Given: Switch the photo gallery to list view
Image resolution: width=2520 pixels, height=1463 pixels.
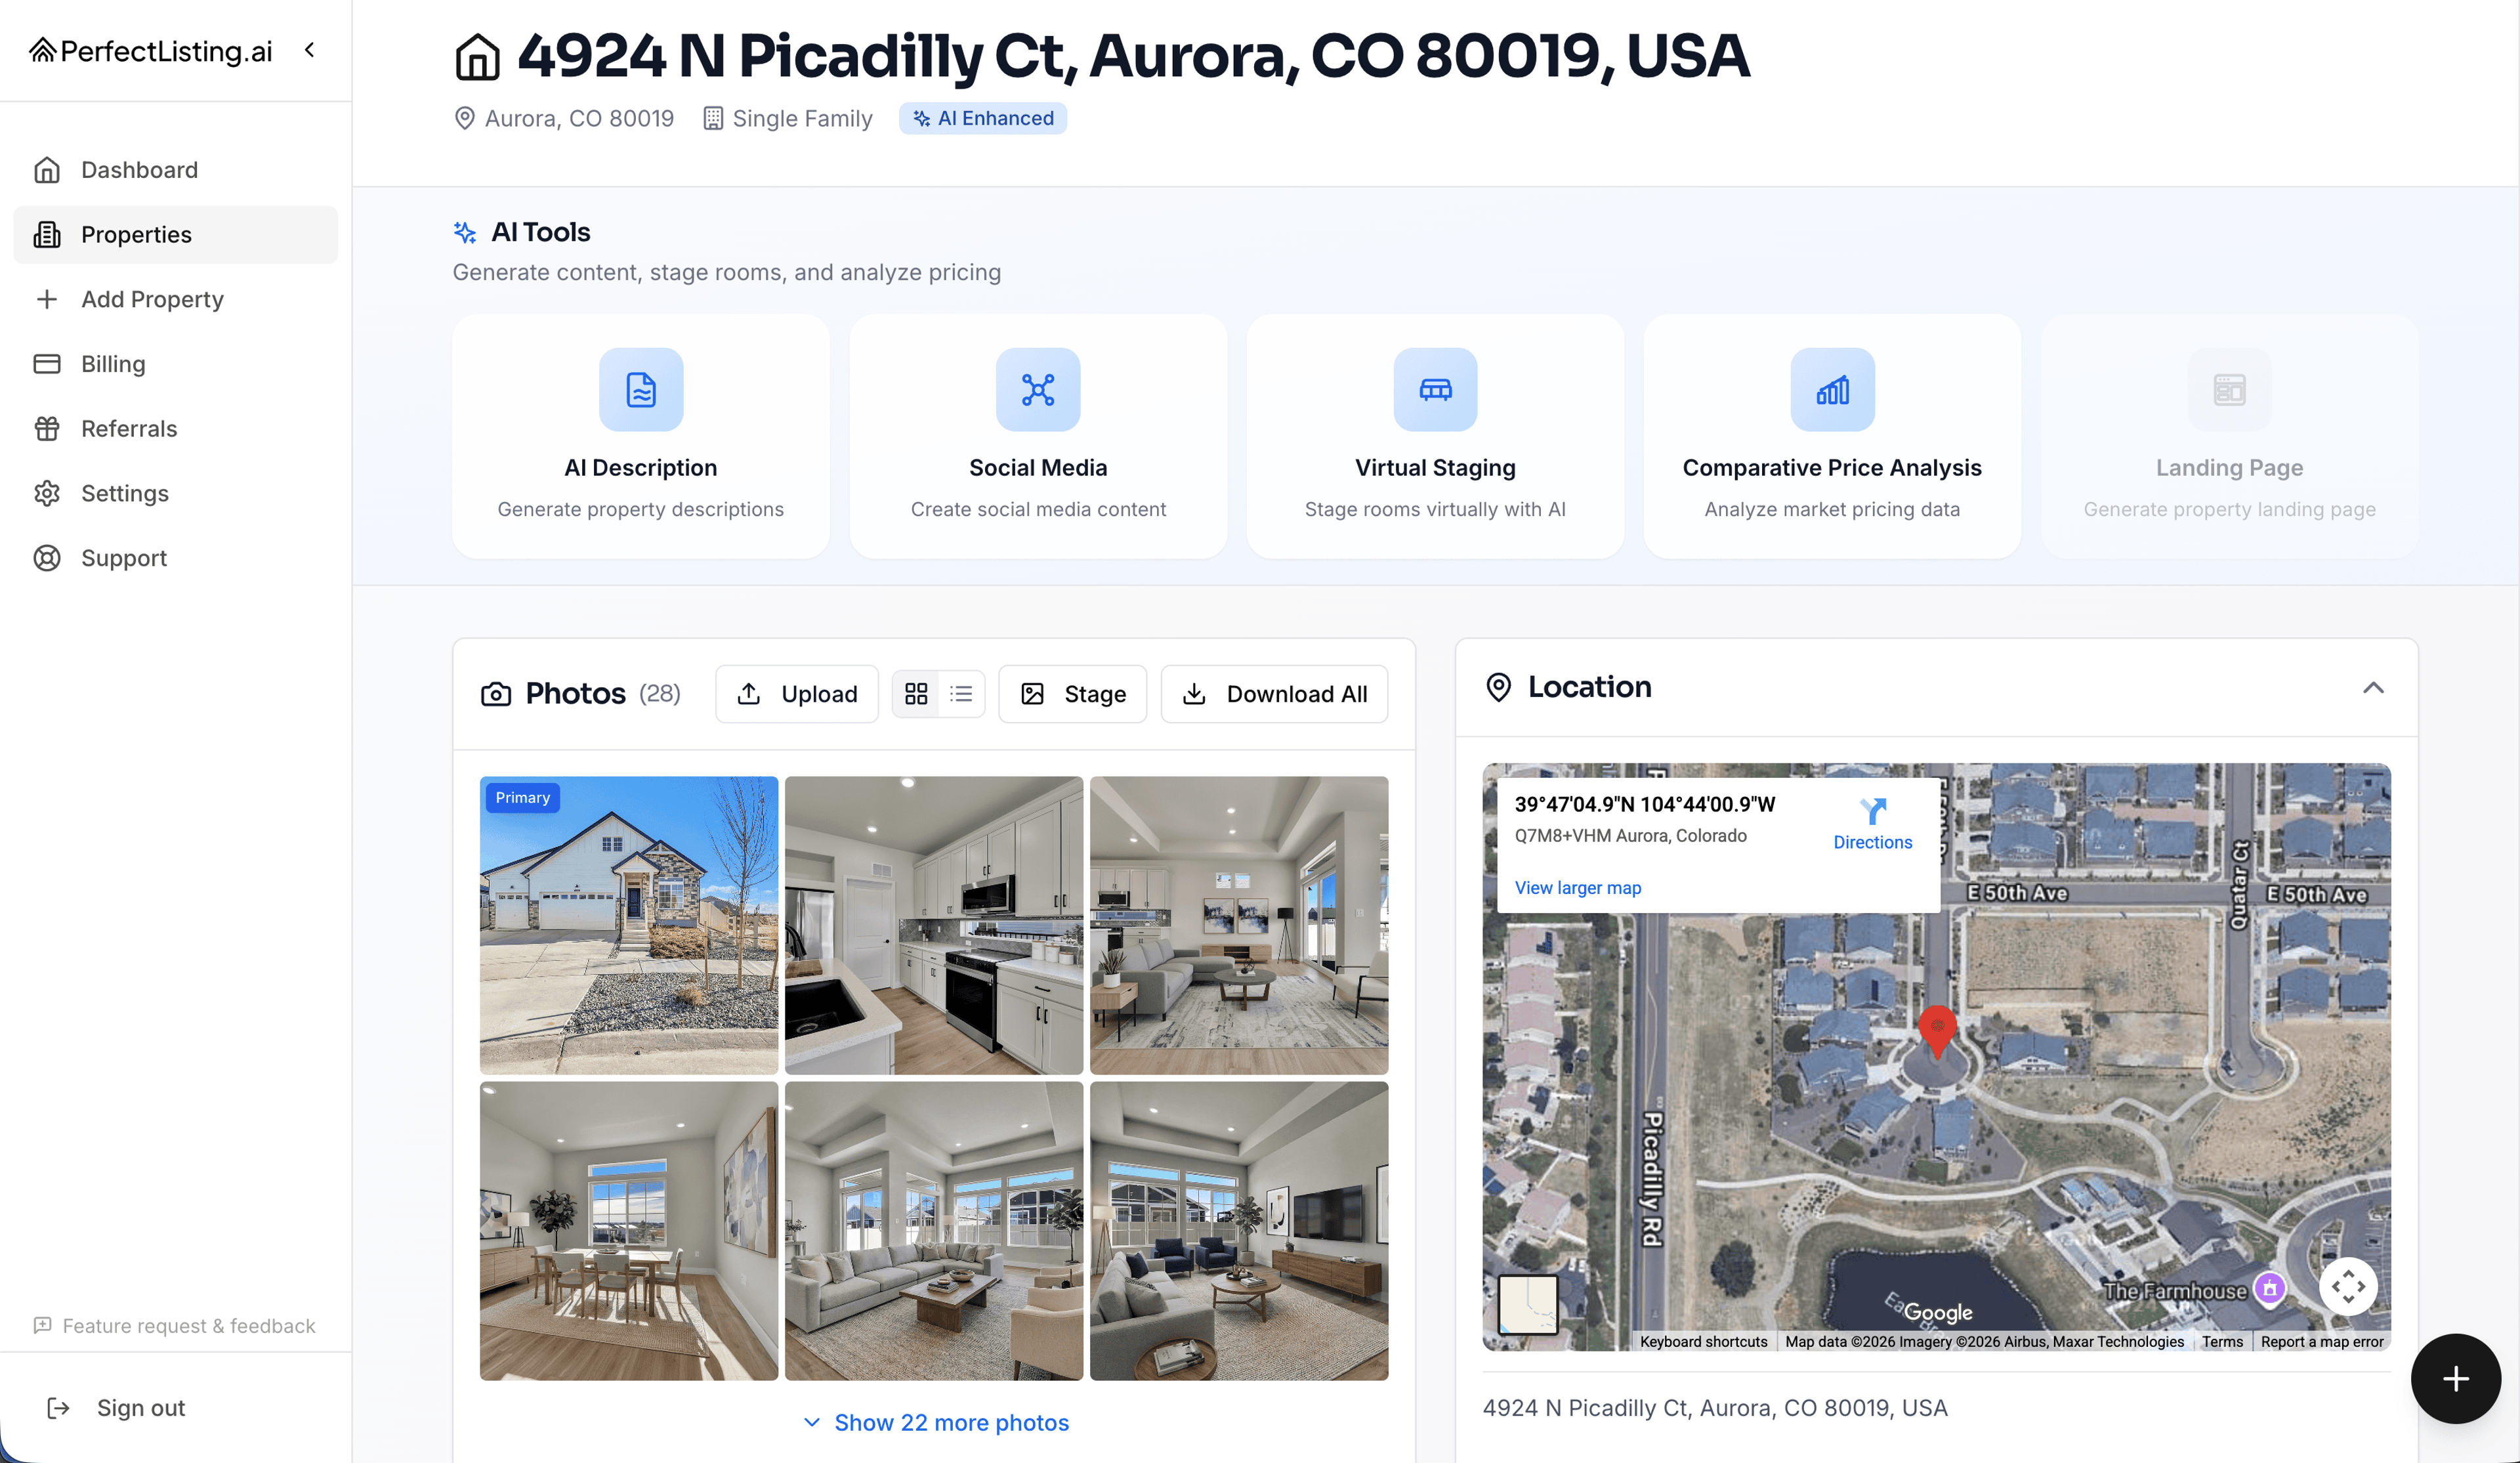Looking at the screenshot, I should click(961, 693).
